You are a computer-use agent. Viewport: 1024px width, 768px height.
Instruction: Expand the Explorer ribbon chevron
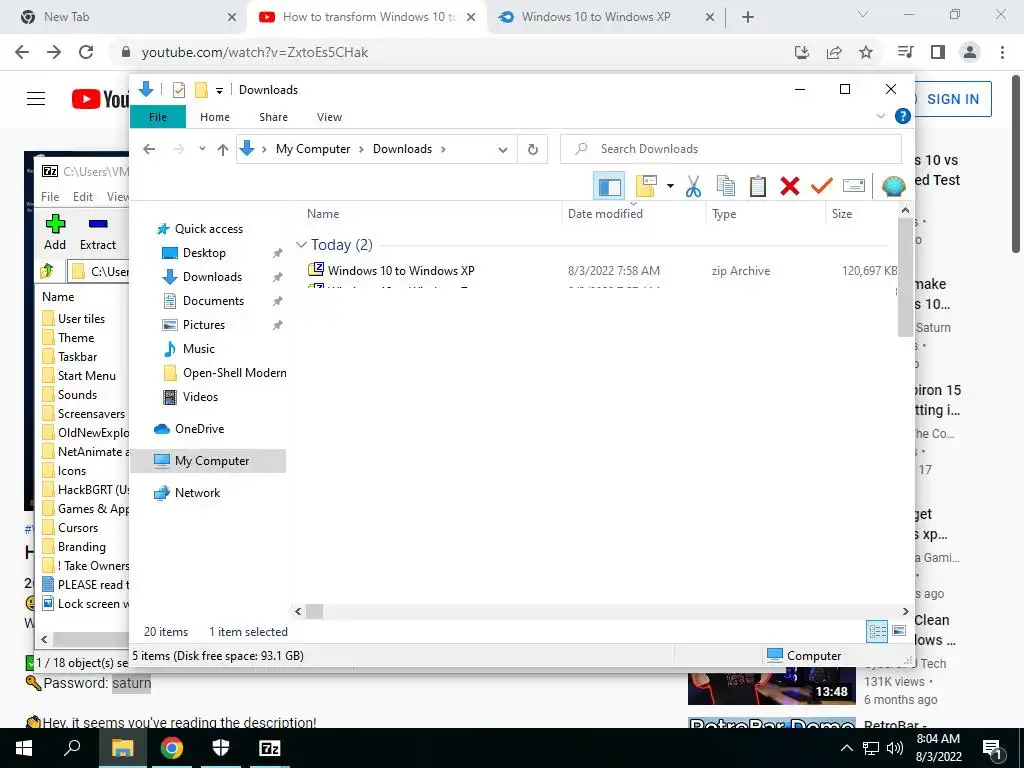pos(880,116)
